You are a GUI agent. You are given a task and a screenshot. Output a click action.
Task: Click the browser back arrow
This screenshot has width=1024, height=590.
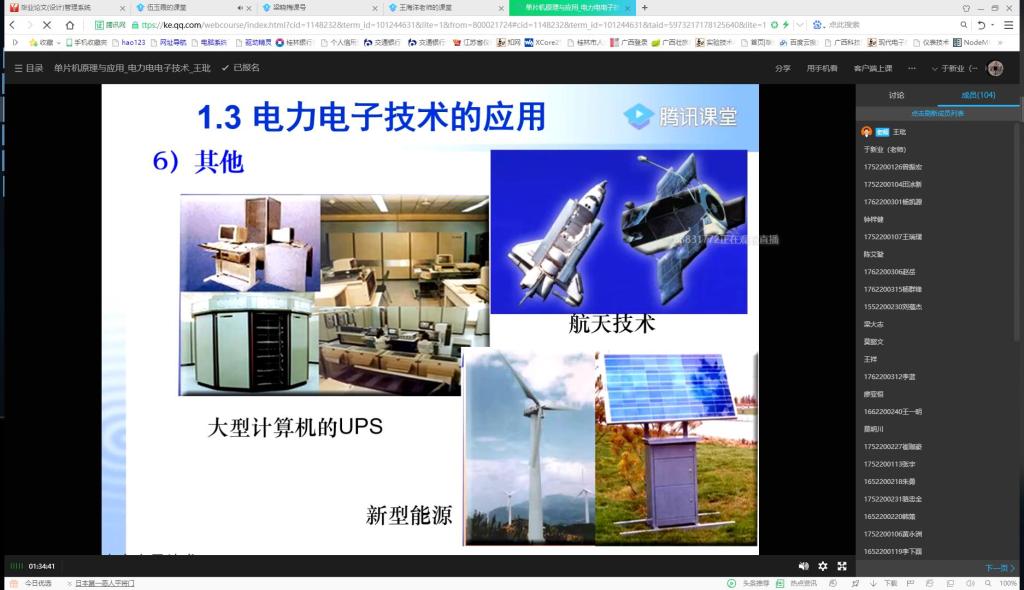point(13,25)
